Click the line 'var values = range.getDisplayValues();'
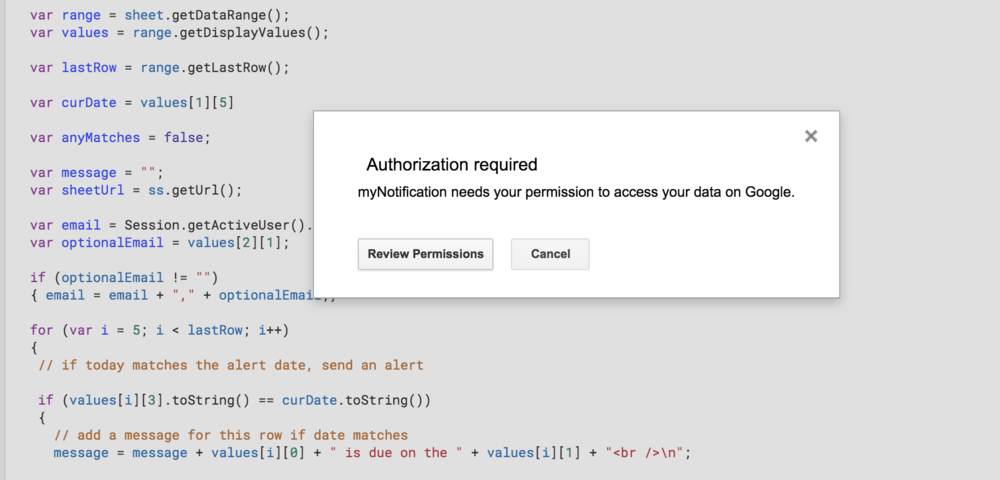This screenshot has height=480, width=1000. click(x=179, y=33)
